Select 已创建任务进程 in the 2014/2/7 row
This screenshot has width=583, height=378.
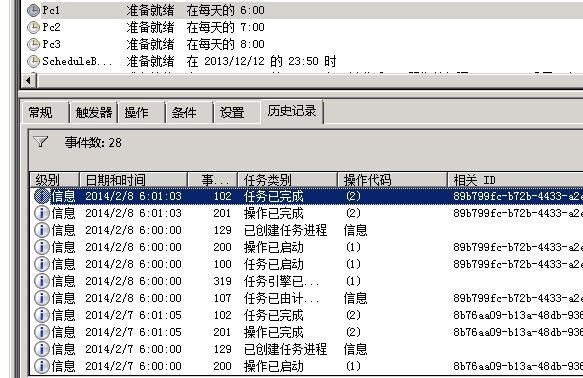[x=285, y=349]
